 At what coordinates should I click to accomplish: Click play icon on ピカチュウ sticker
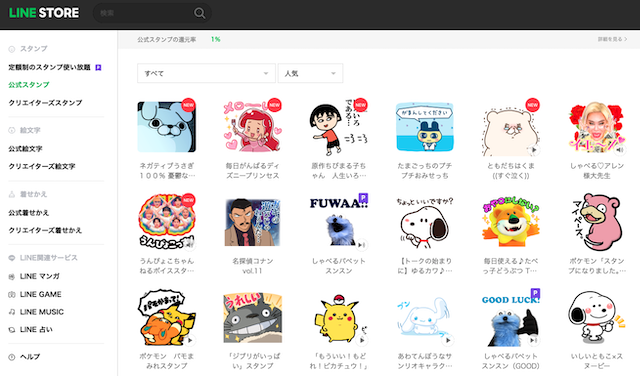(362, 340)
